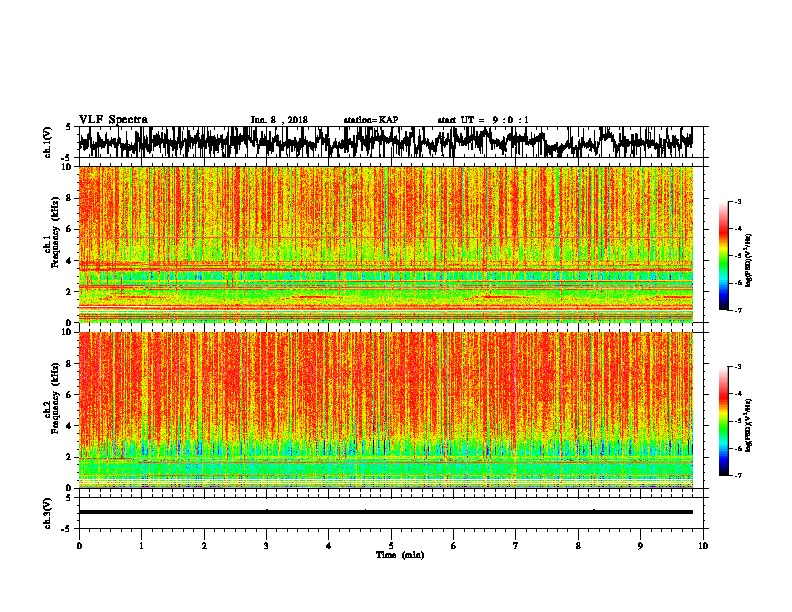Click the ch.1 spectrogram color scale bar
Screen dimensions: 792x612
(724, 256)
